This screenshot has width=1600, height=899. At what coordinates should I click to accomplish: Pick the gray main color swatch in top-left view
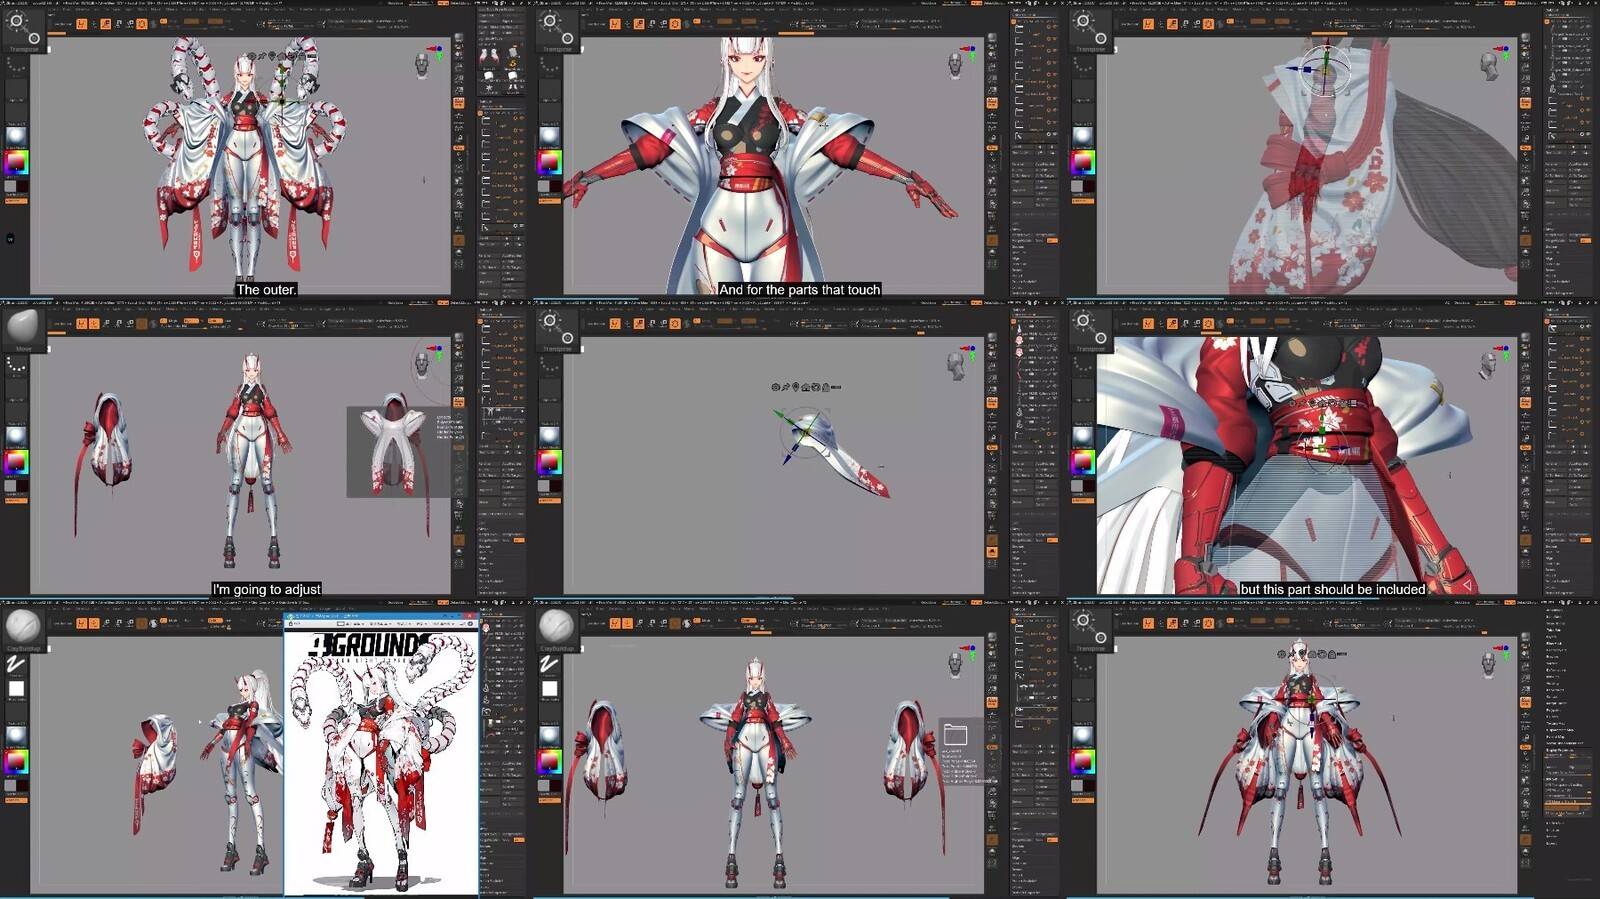11,186
